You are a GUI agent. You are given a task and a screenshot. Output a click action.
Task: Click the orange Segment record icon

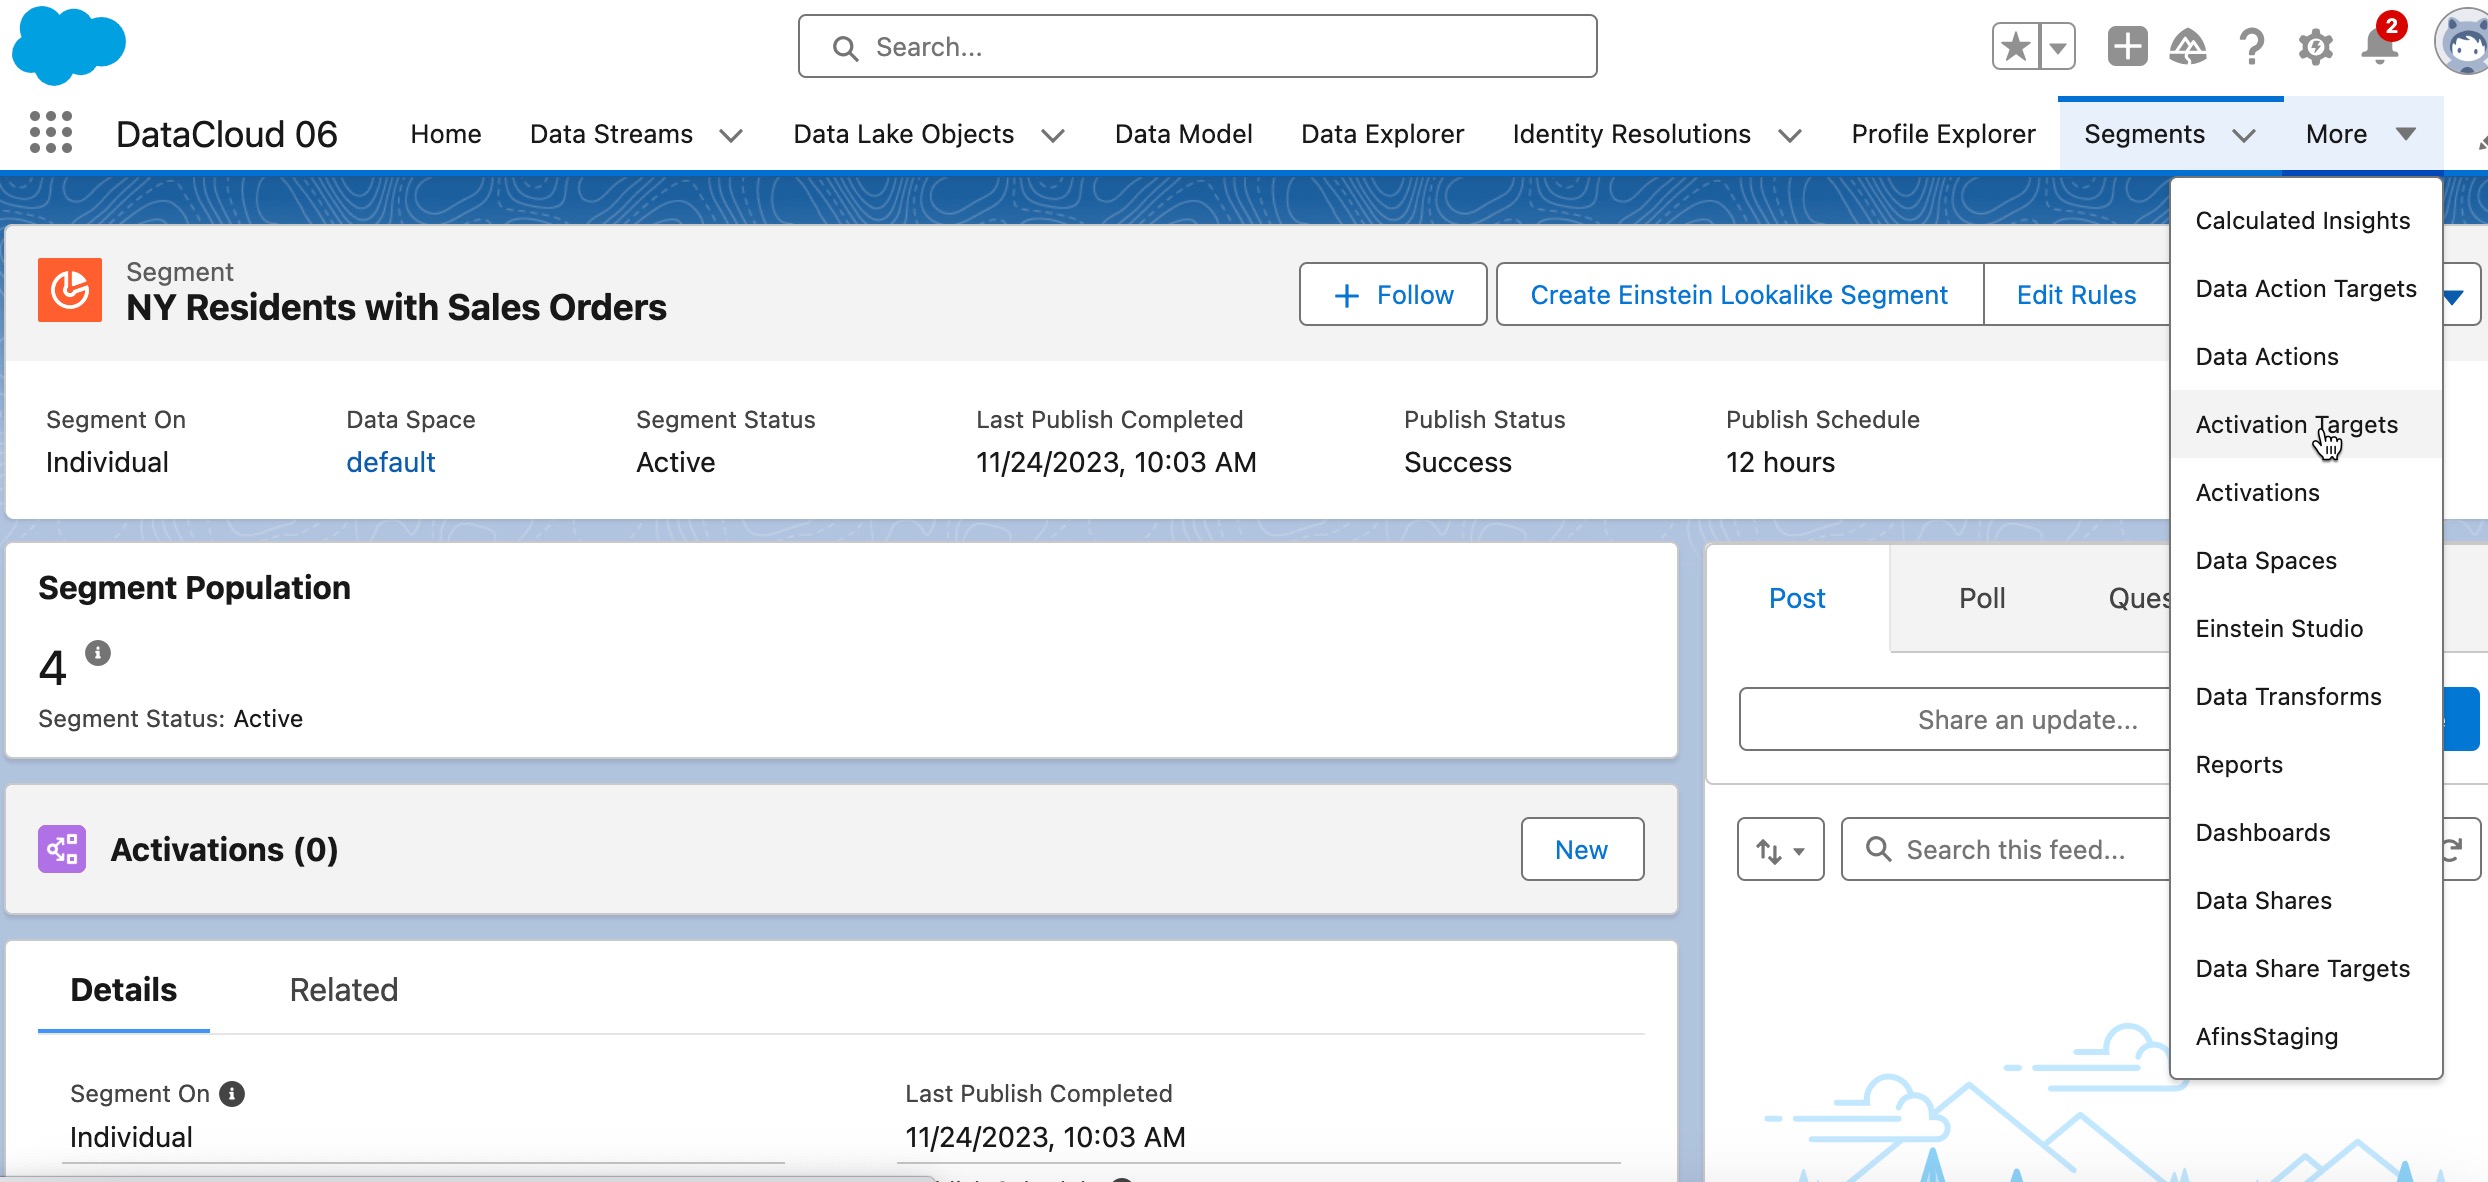pos(70,290)
